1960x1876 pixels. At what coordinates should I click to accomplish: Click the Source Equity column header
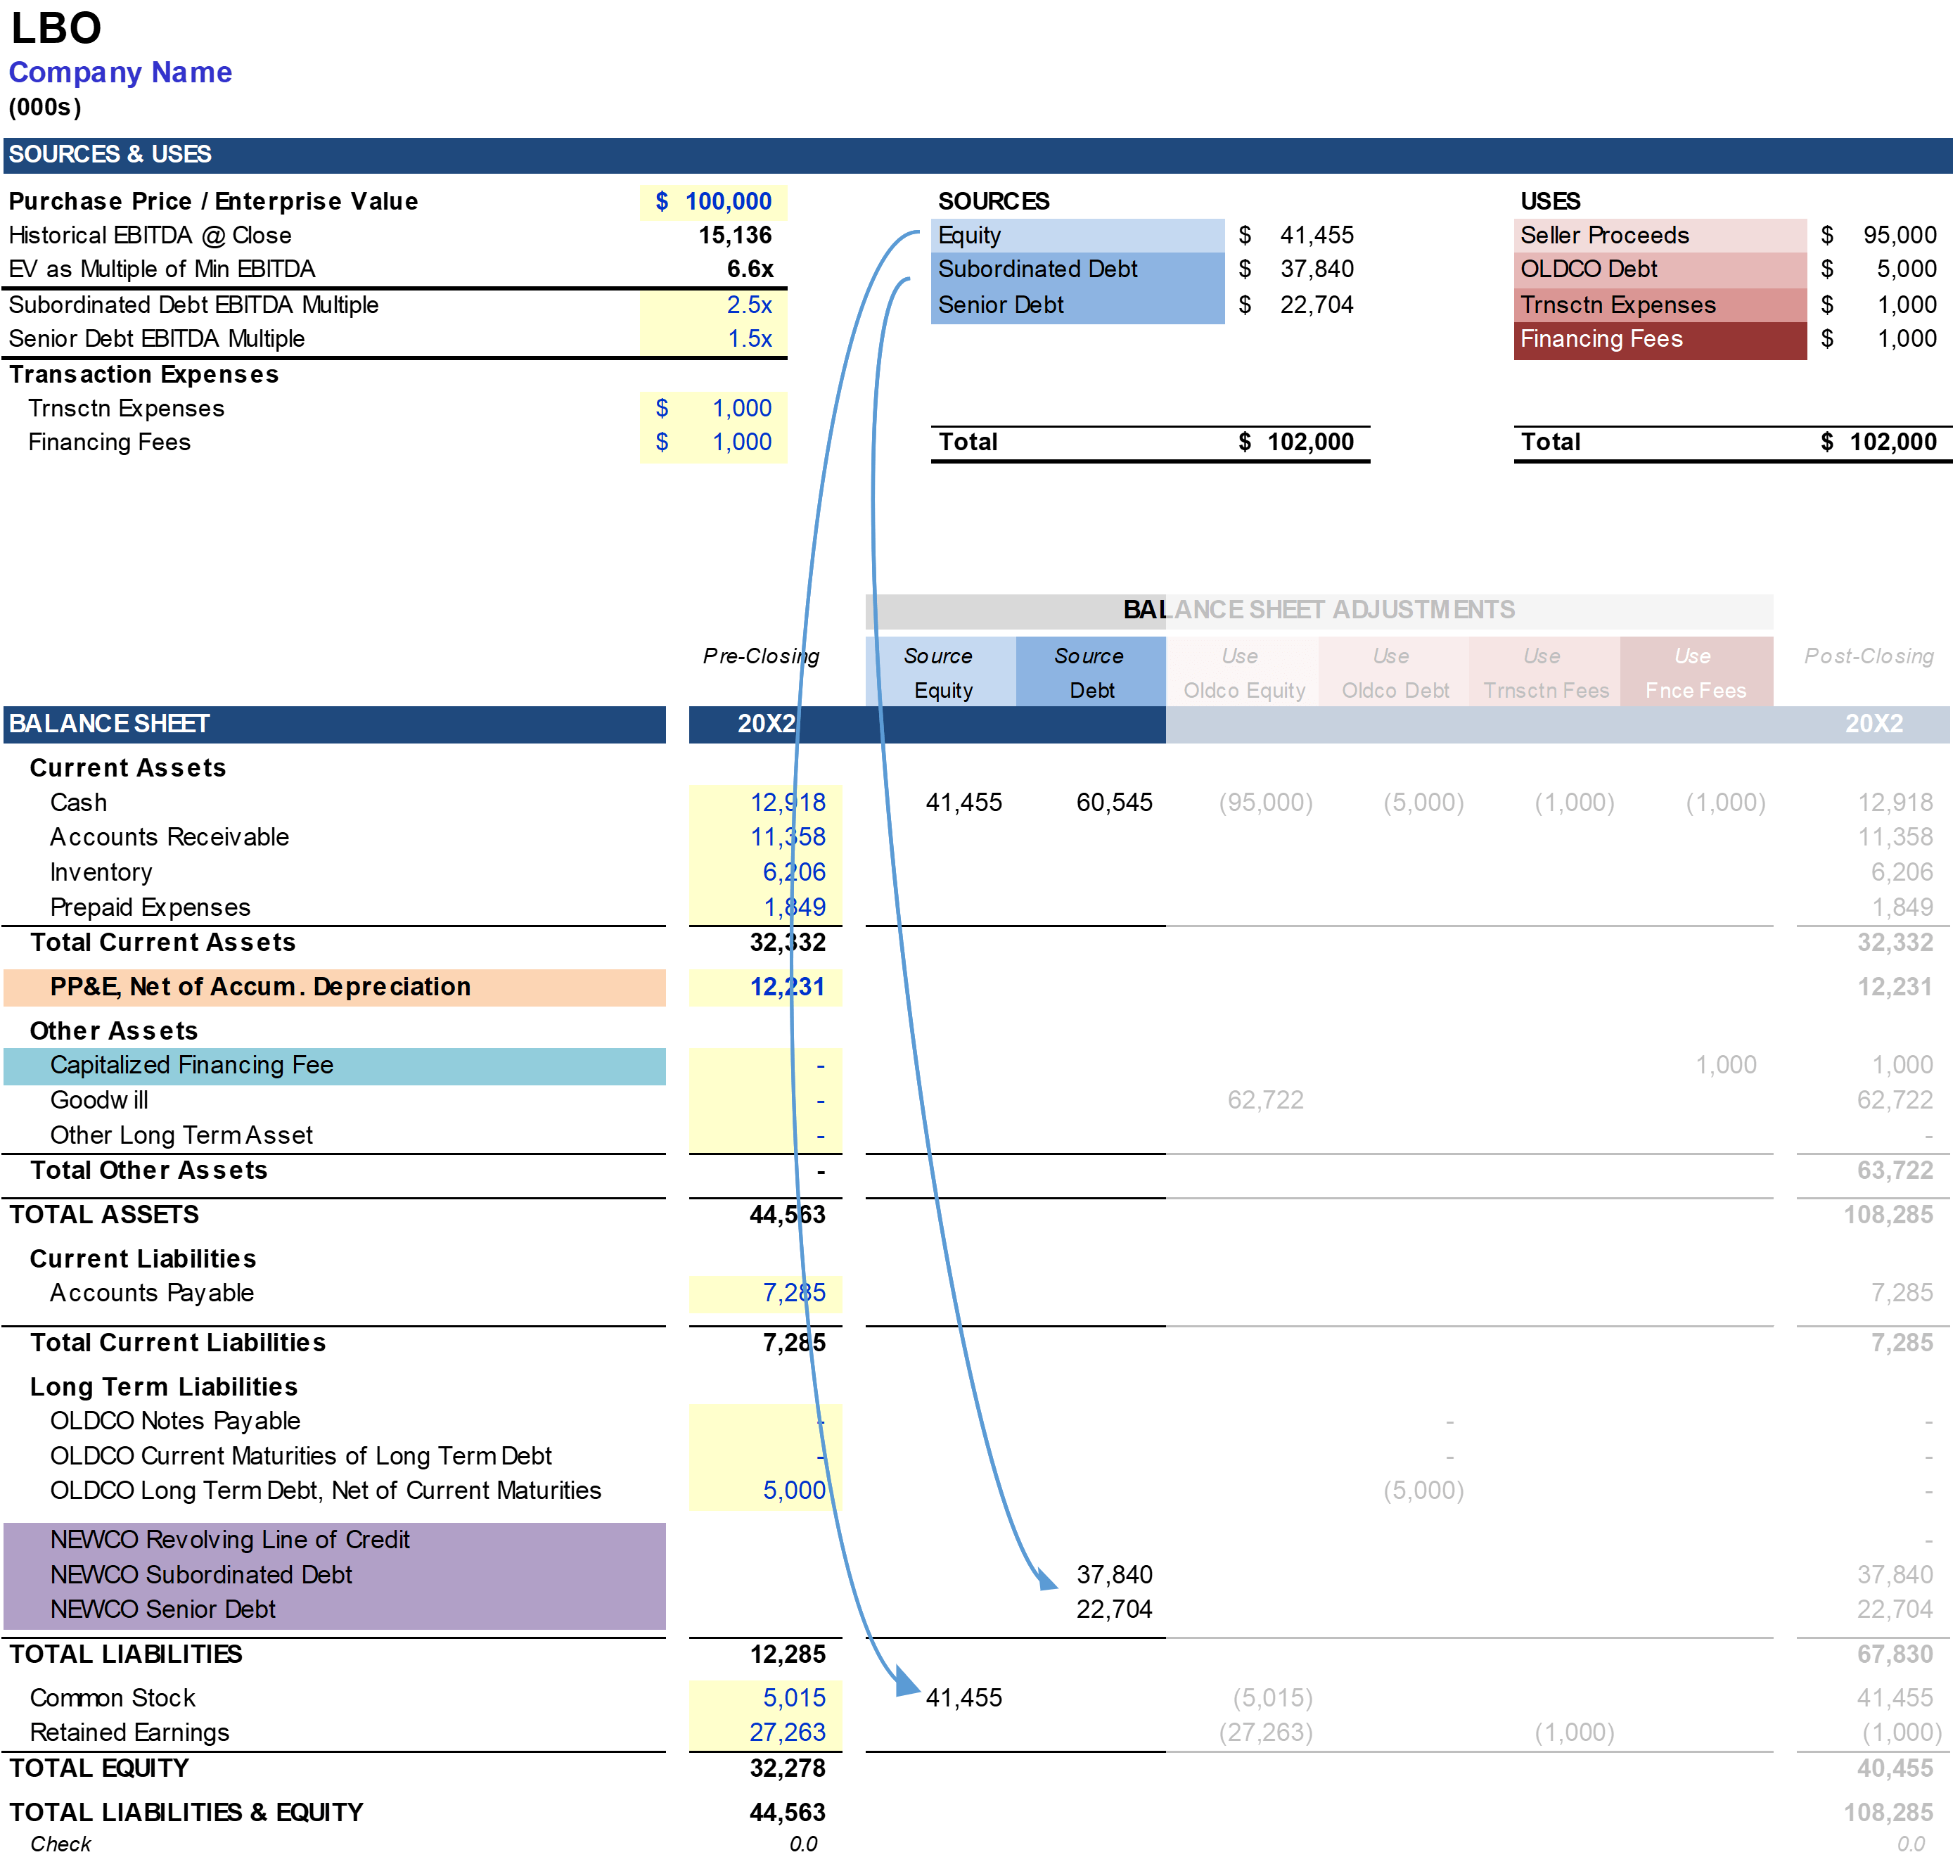tap(940, 672)
